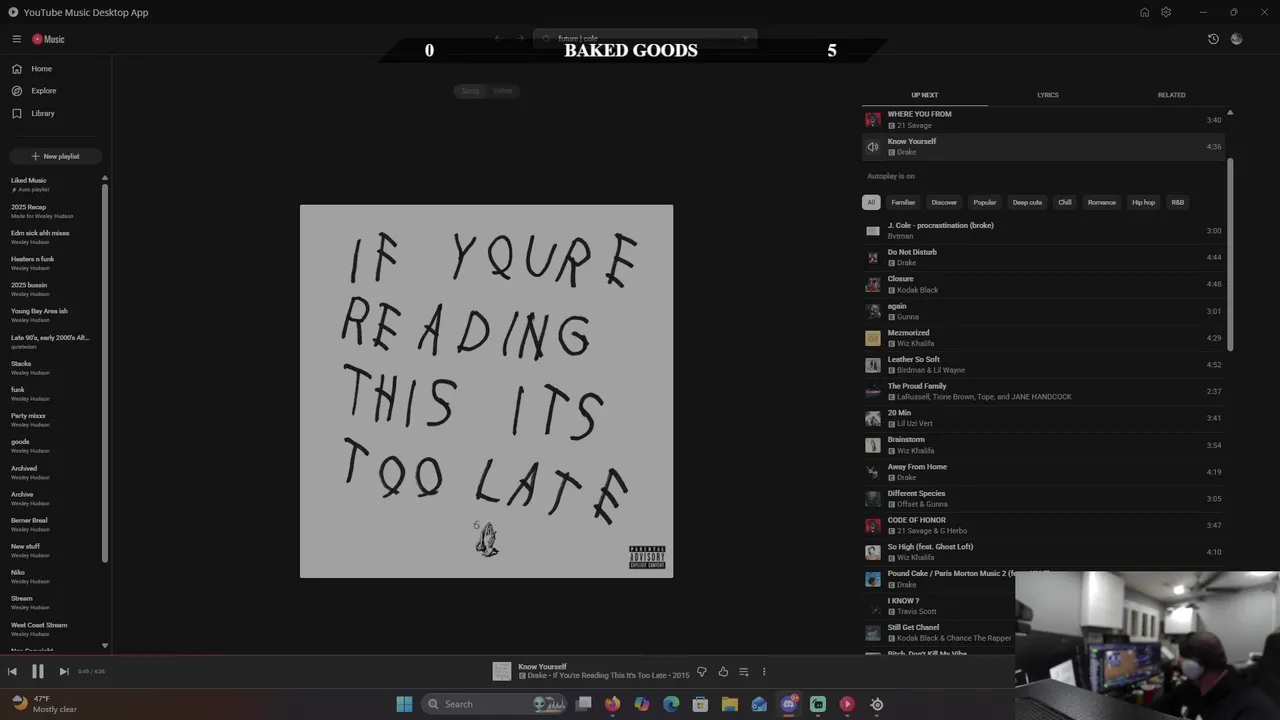The height and width of the screenshot is (720, 1280).
Task: Click the title bar home icon
Action: click(x=1144, y=12)
